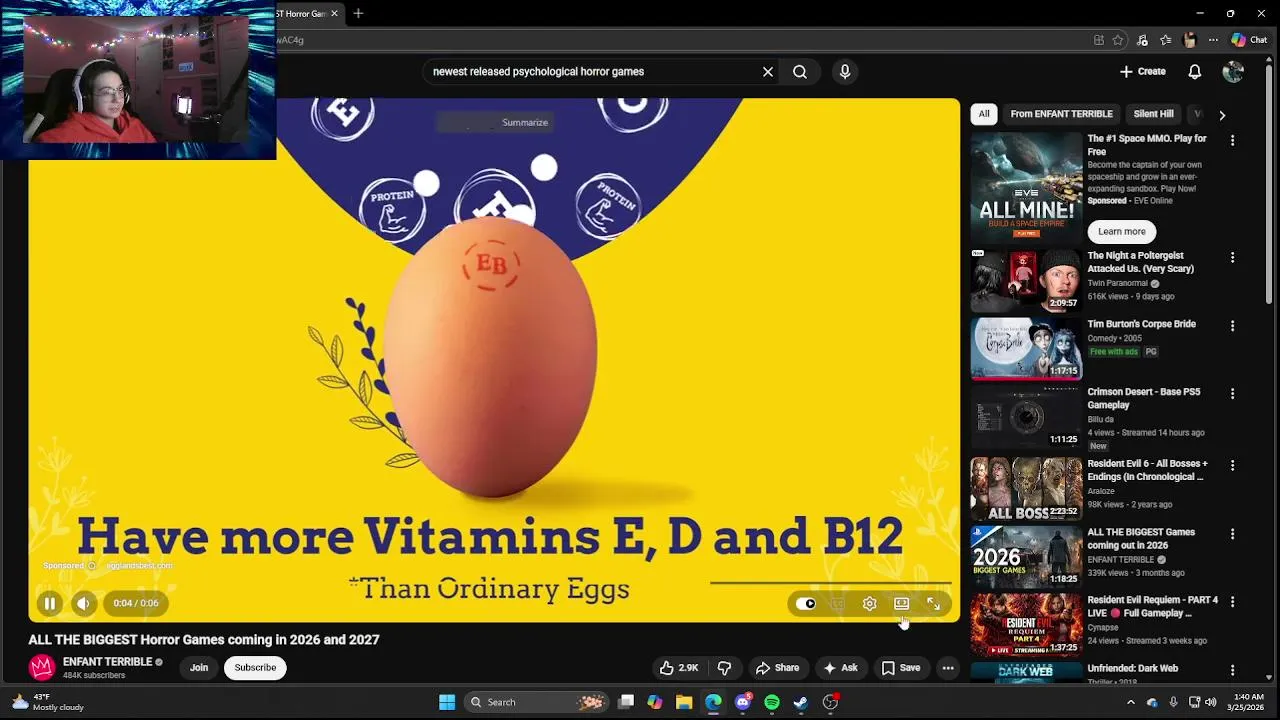The height and width of the screenshot is (720, 1280).
Task: Open options for Tim Burton's Corpse Bride
Action: (1232, 326)
